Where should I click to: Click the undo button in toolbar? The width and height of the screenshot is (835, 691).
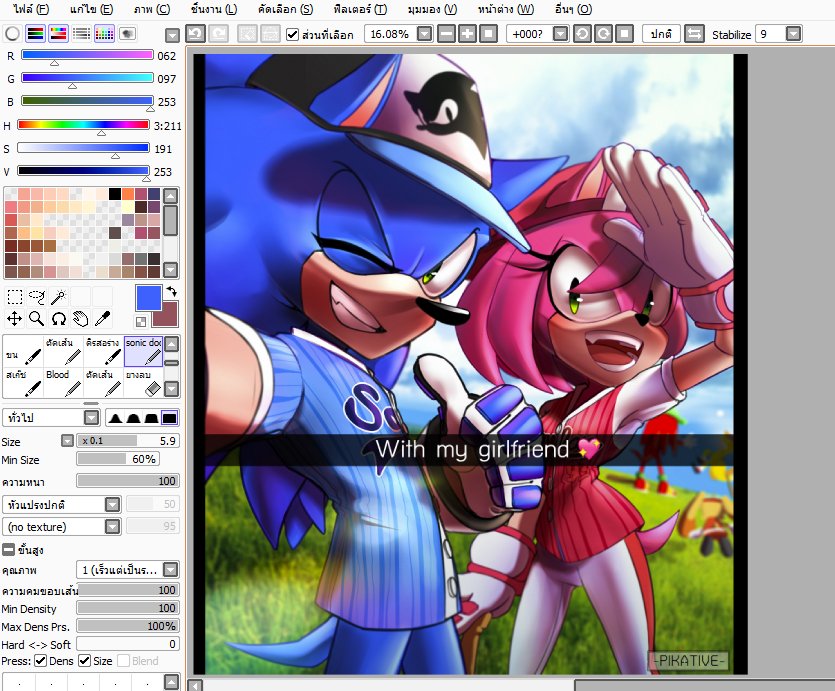coord(195,34)
